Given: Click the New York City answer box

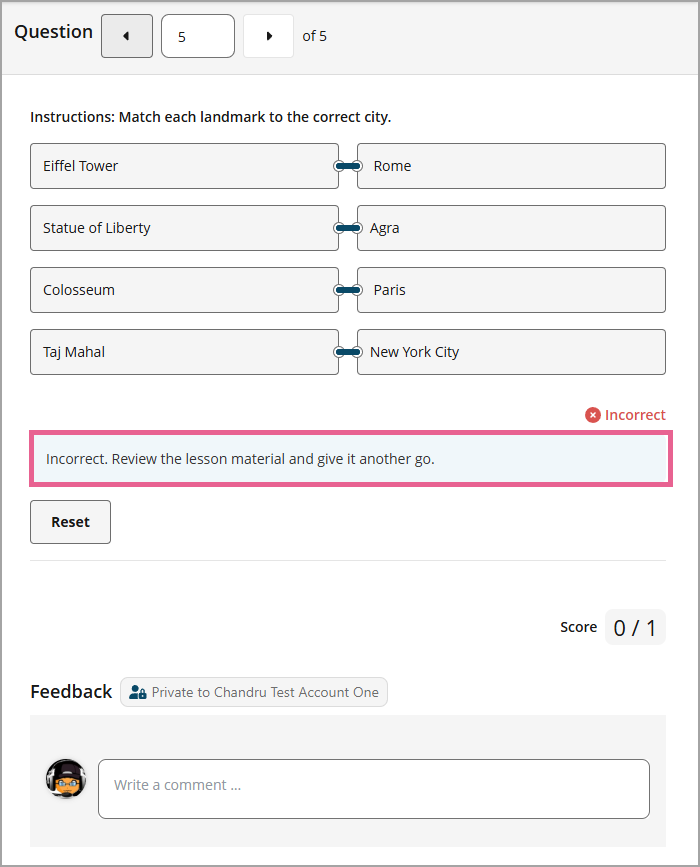Looking at the screenshot, I should click(511, 352).
